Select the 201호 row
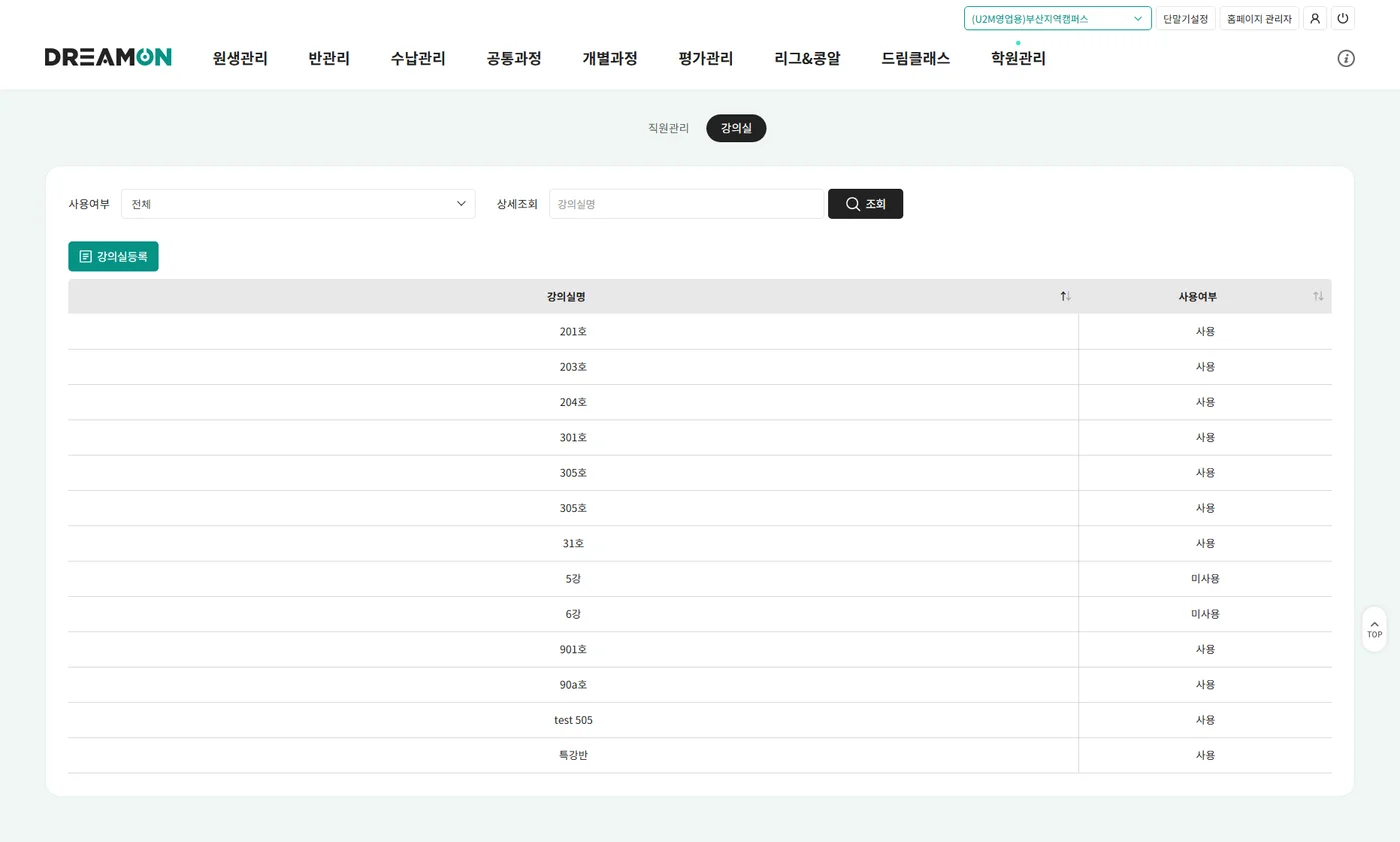The image size is (1400, 842). (700, 332)
